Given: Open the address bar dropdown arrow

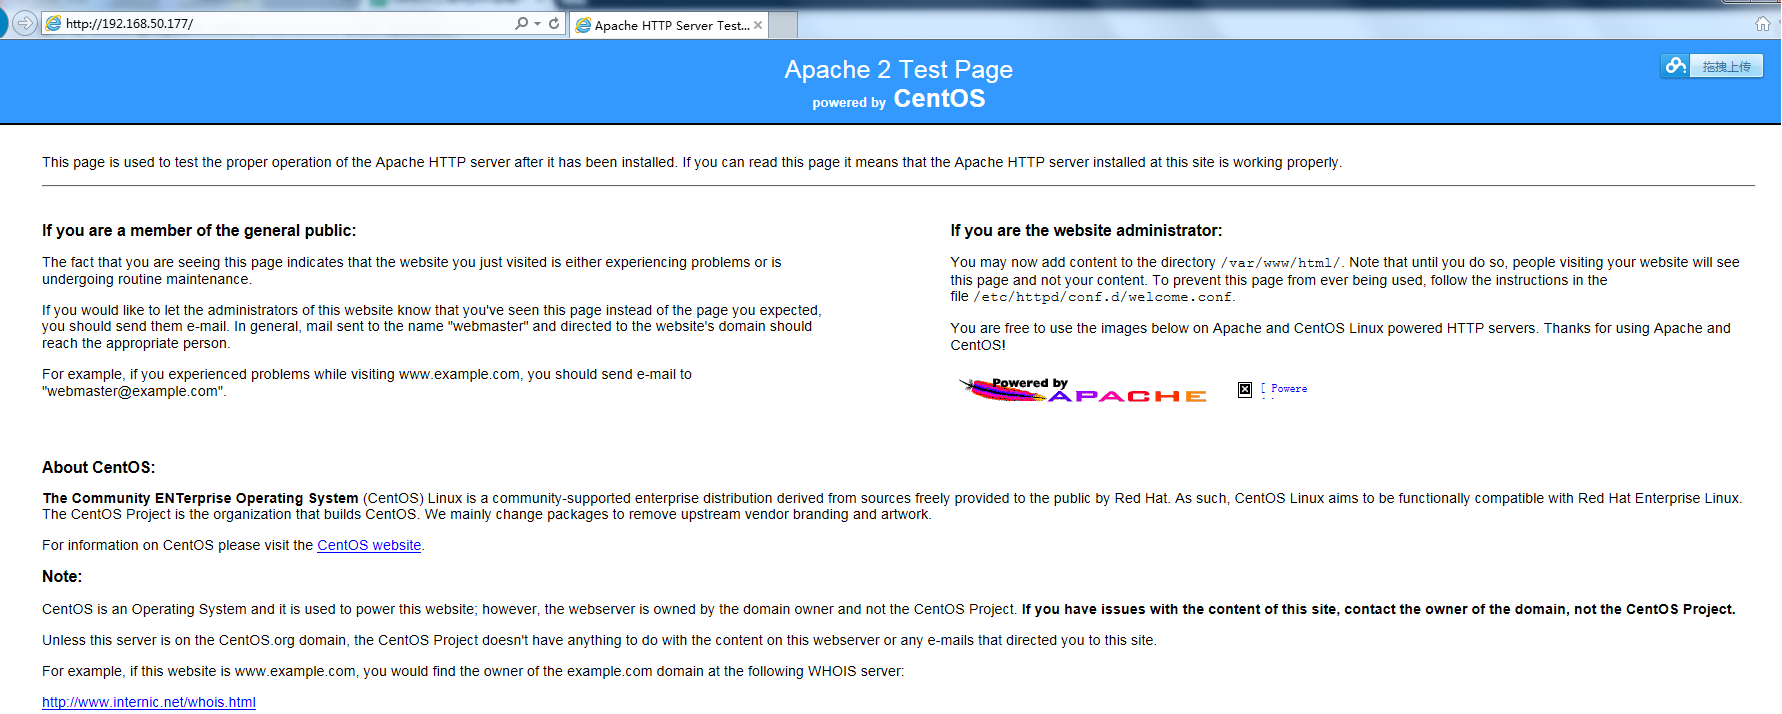Looking at the screenshot, I should point(537,23).
